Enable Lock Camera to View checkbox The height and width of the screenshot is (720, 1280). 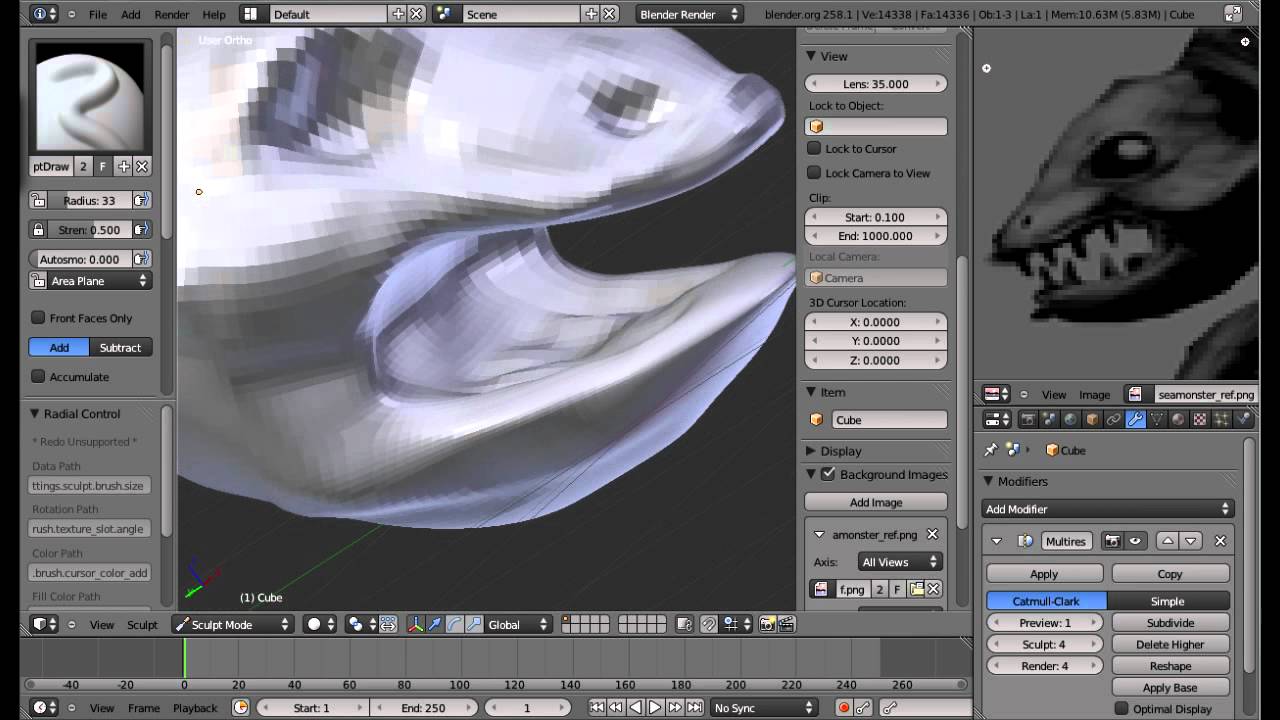814,173
